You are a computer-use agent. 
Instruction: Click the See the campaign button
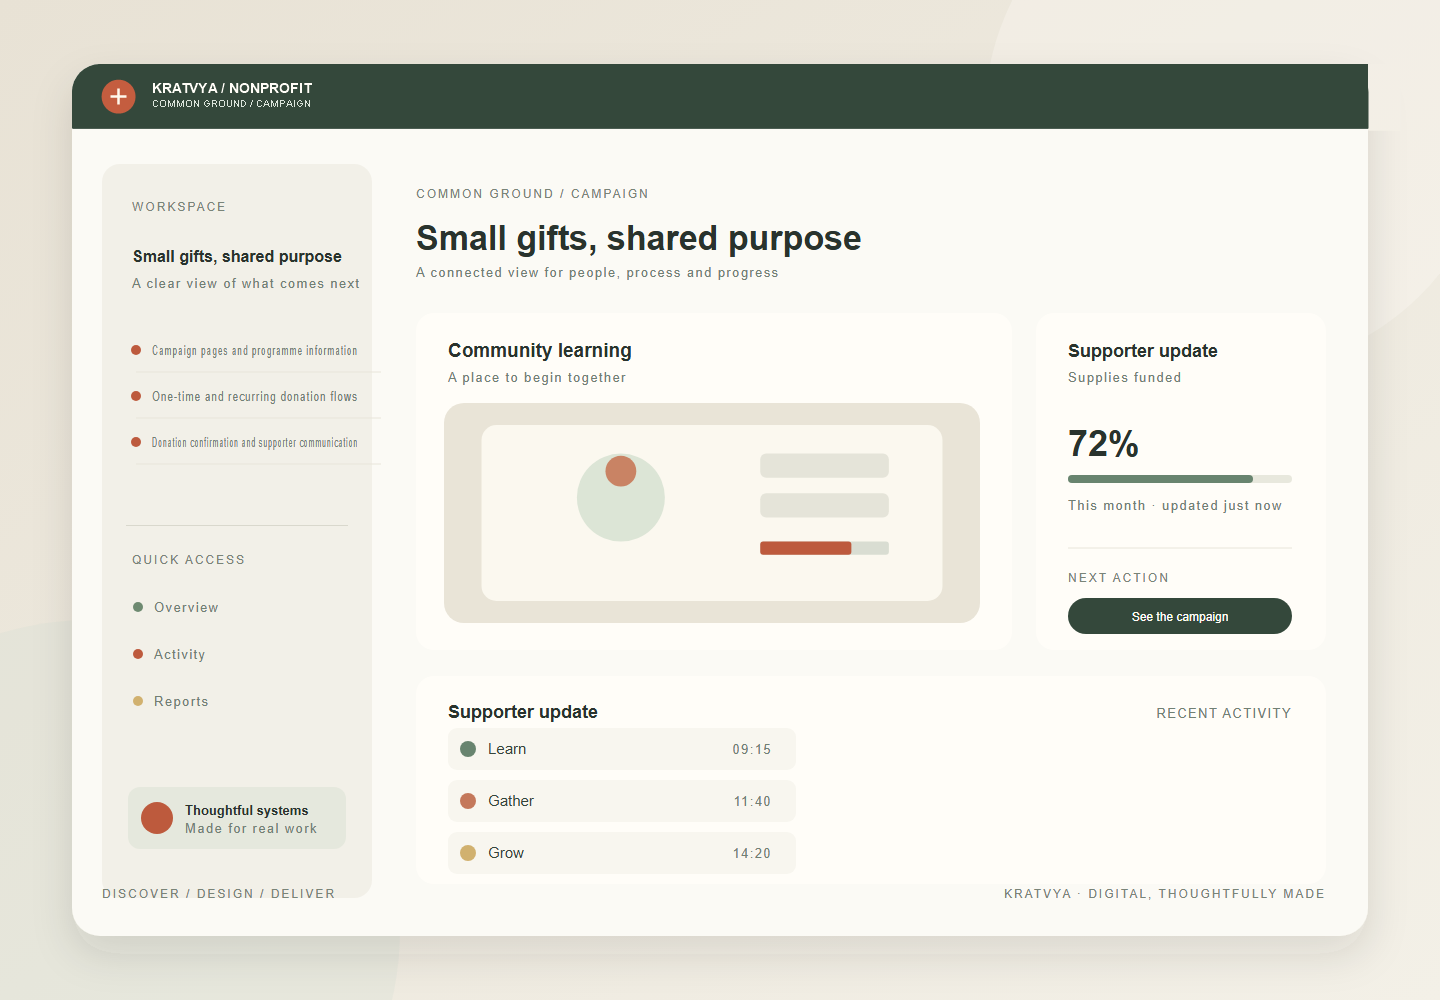(1180, 616)
